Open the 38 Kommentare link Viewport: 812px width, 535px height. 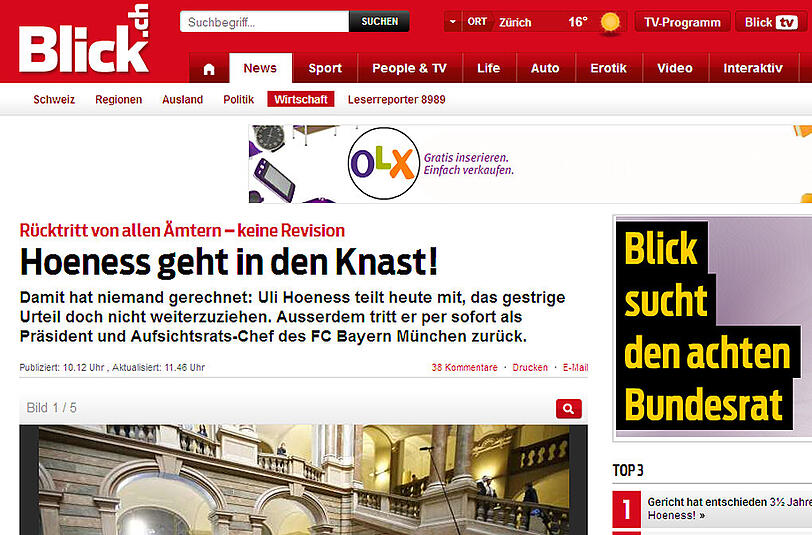[465, 367]
